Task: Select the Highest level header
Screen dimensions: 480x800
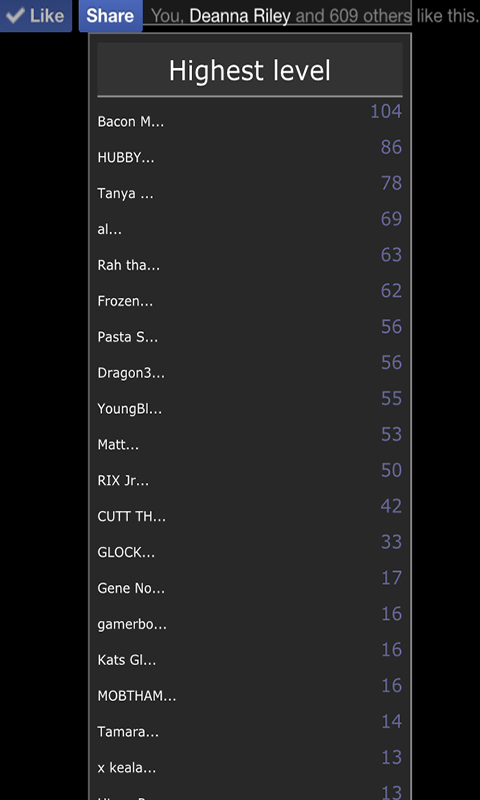Action: 250,70
